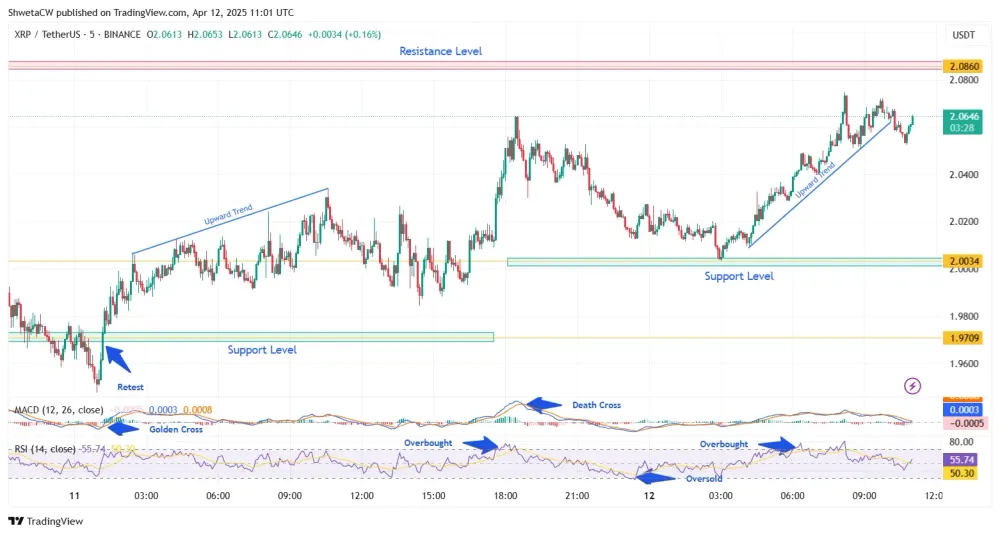Image resolution: width=1000 pixels, height=535 pixels.
Task: Click the date 12 on time axis
Action: (648, 496)
